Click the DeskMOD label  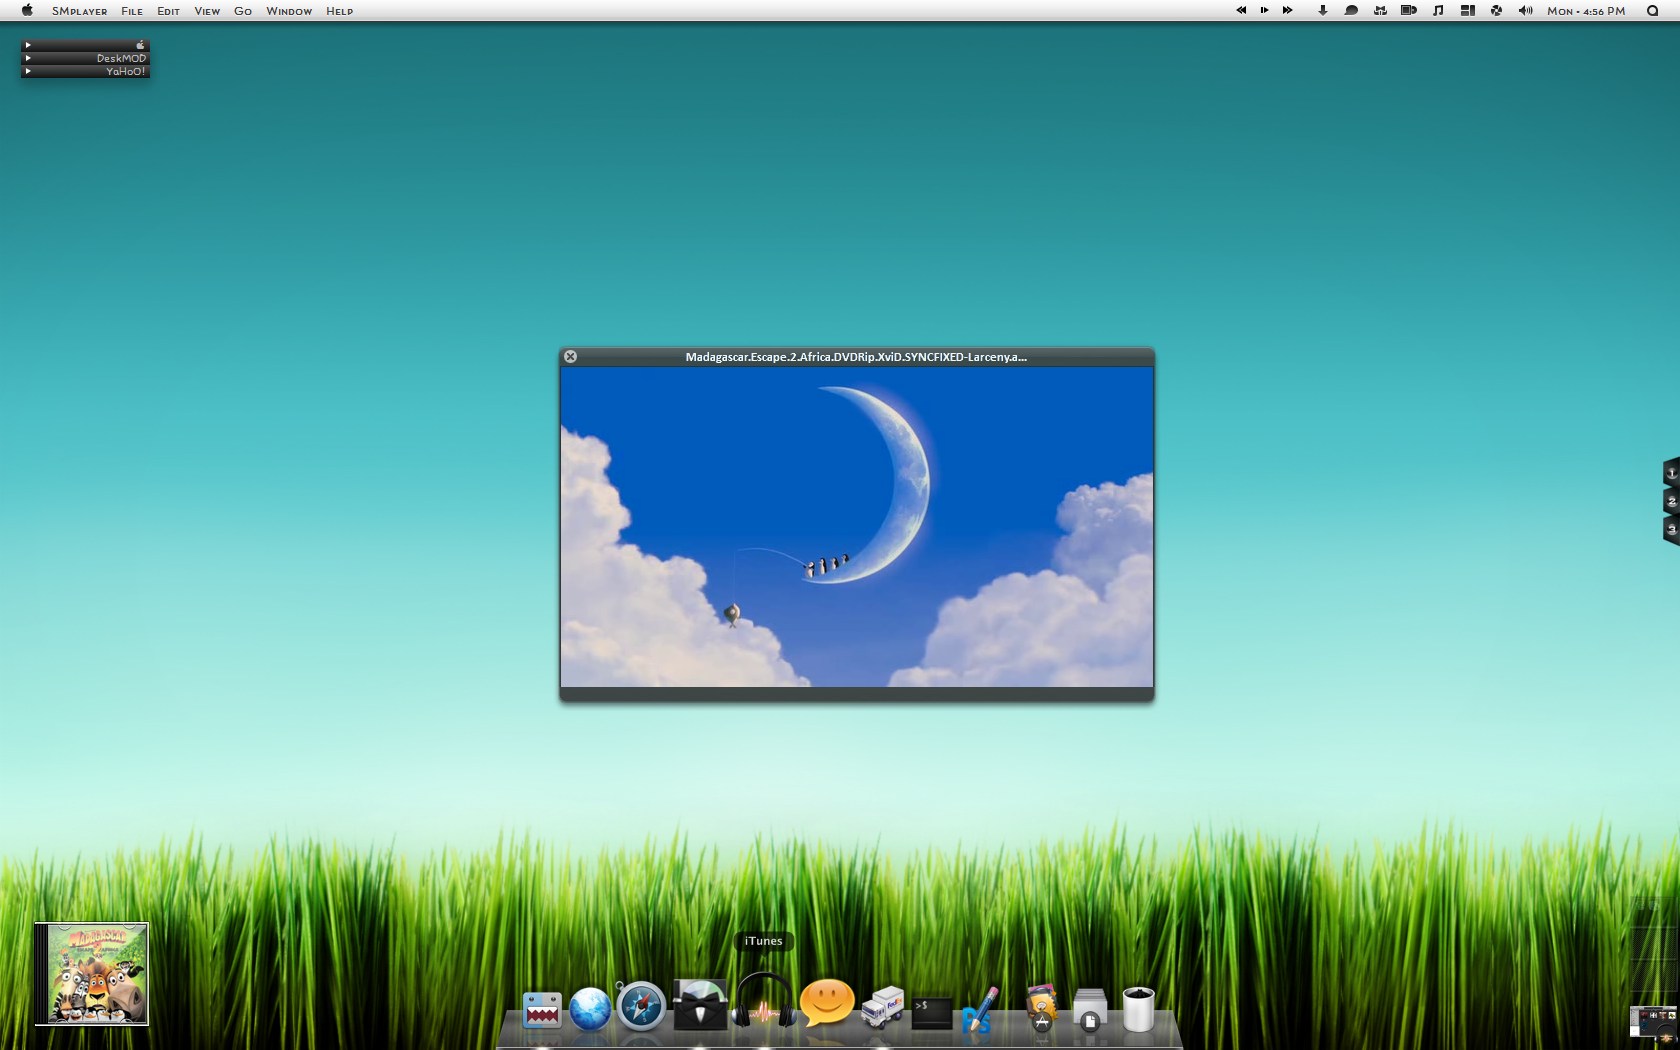[x=121, y=58]
